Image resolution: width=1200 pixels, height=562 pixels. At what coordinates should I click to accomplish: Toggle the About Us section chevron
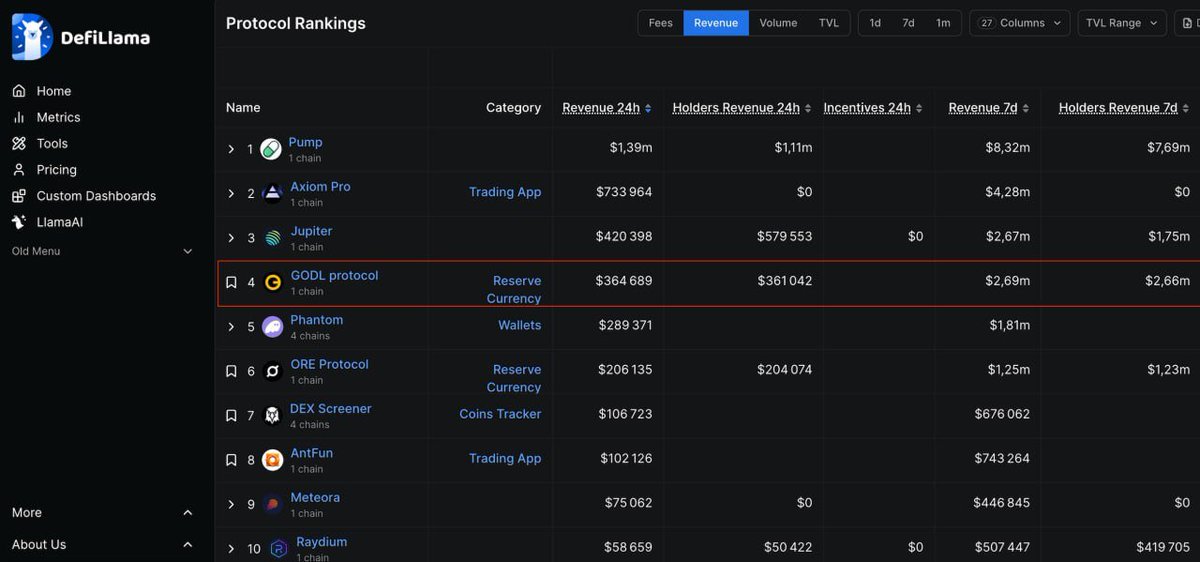click(x=187, y=545)
